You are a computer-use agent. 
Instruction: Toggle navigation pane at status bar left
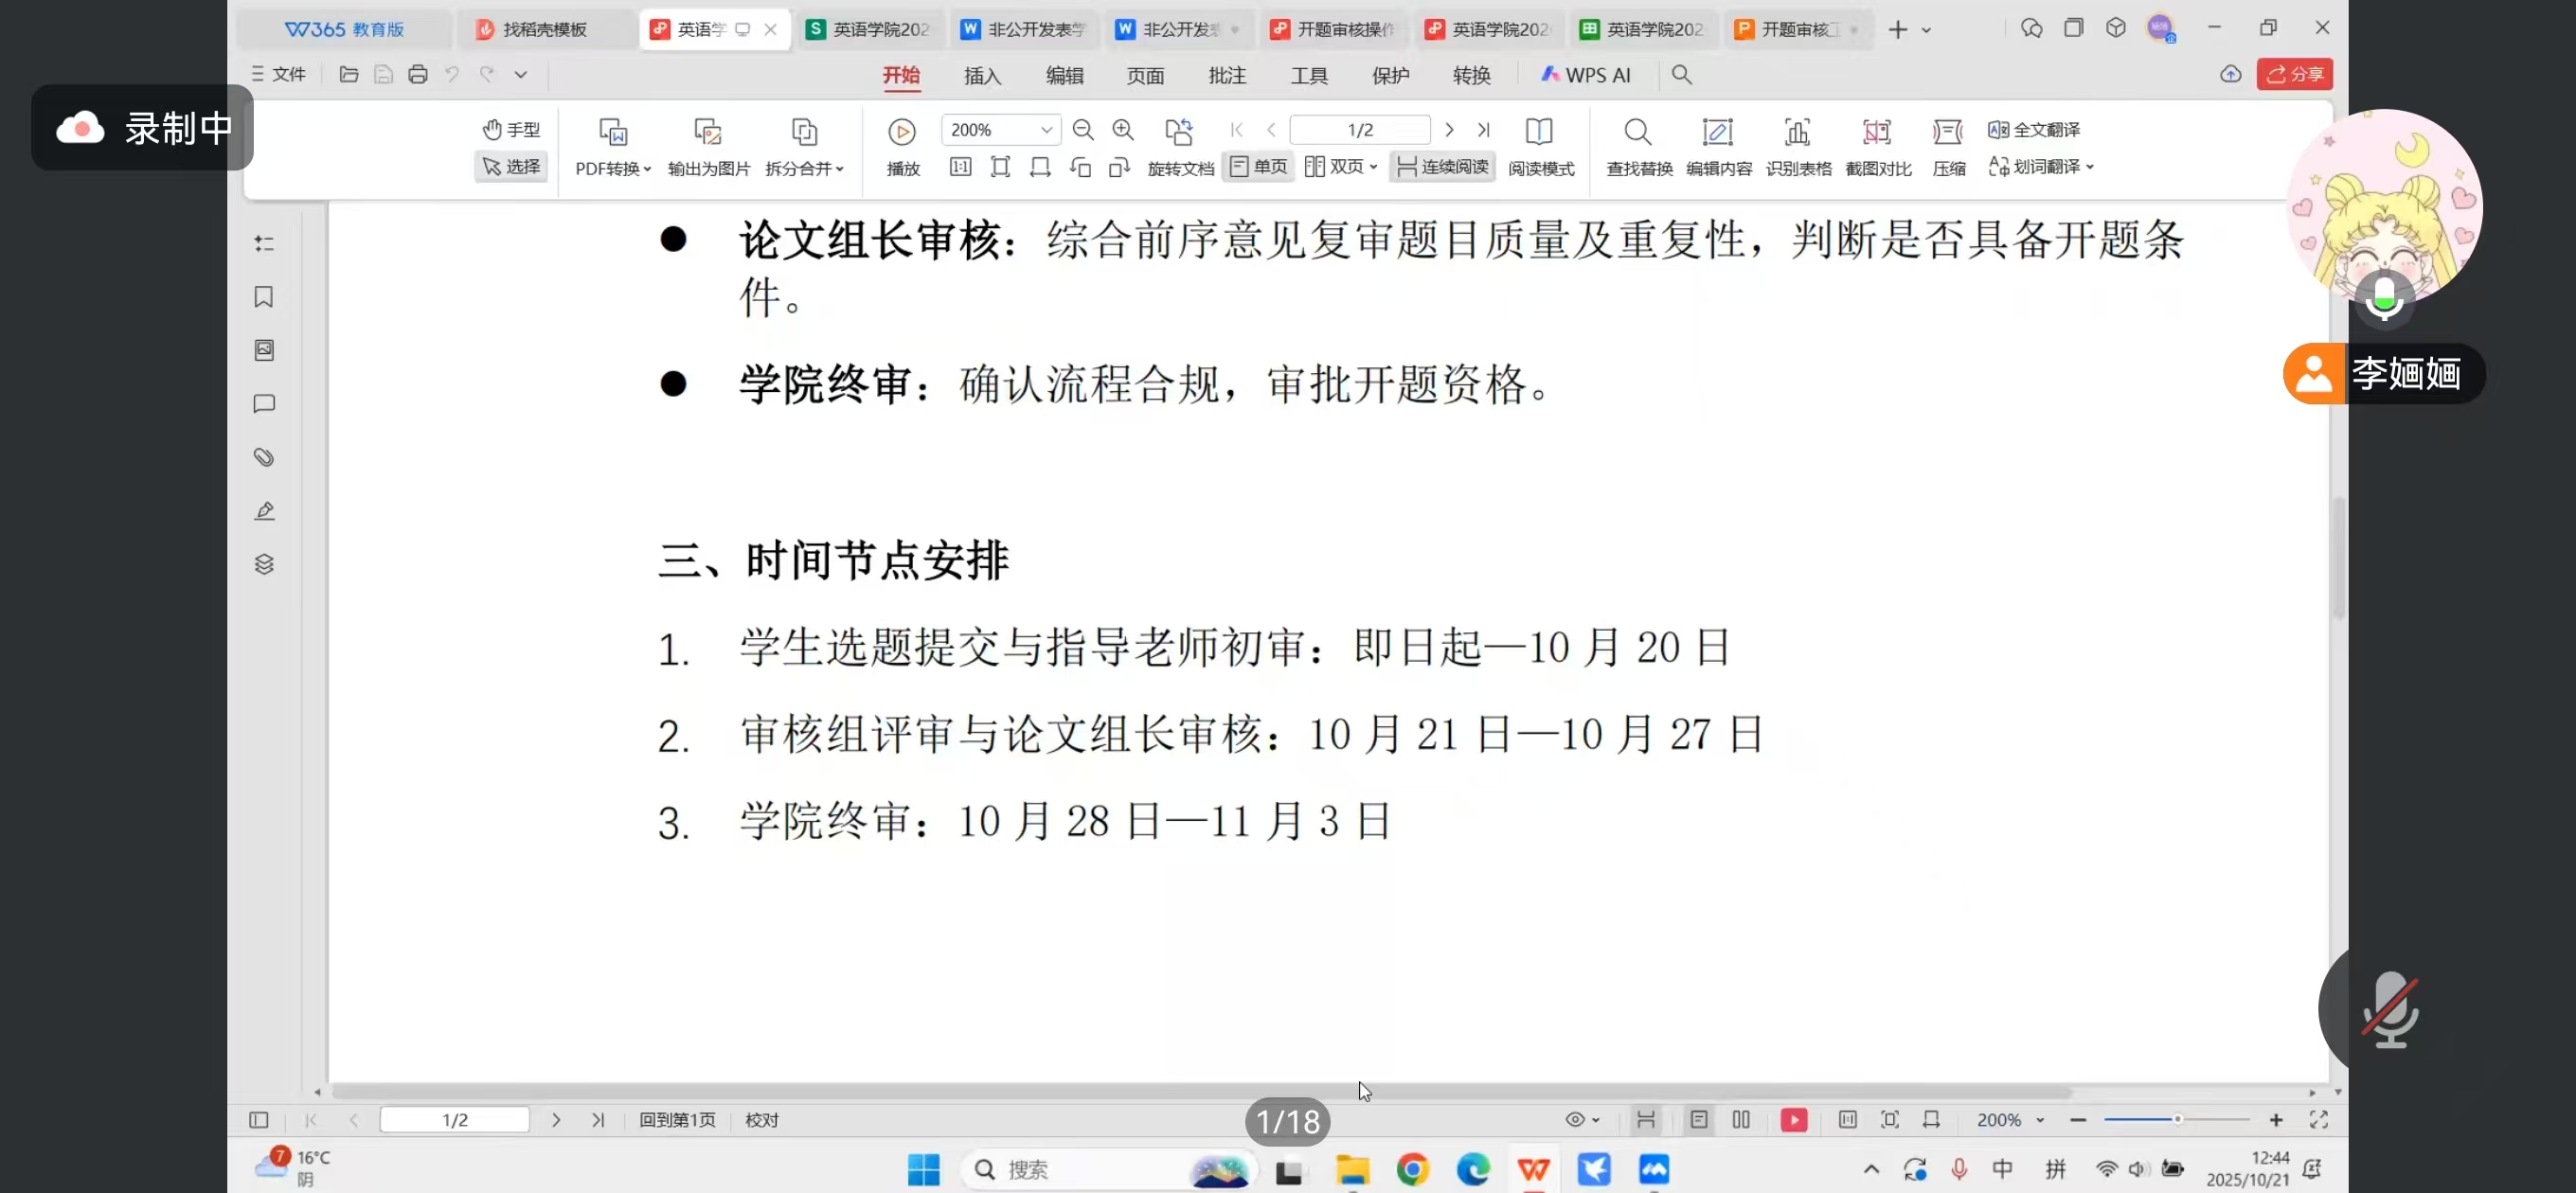(x=259, y=1120)
